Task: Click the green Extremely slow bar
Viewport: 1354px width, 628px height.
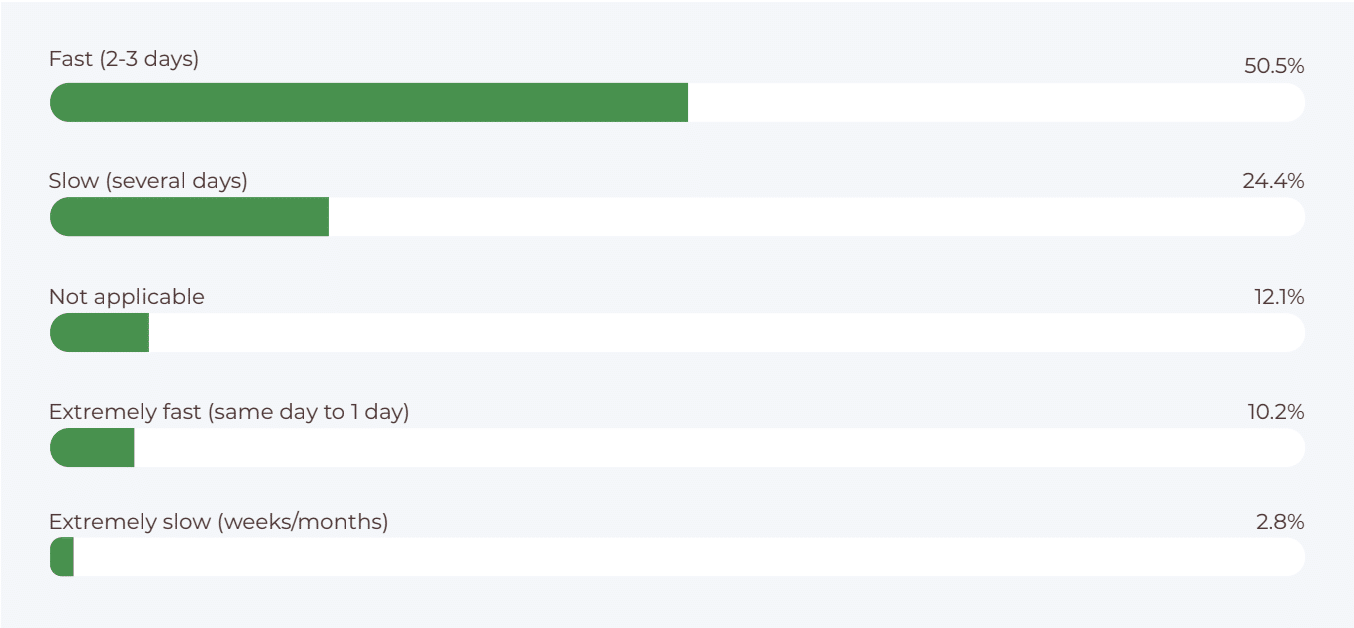Action: click(x=62, y=557)
